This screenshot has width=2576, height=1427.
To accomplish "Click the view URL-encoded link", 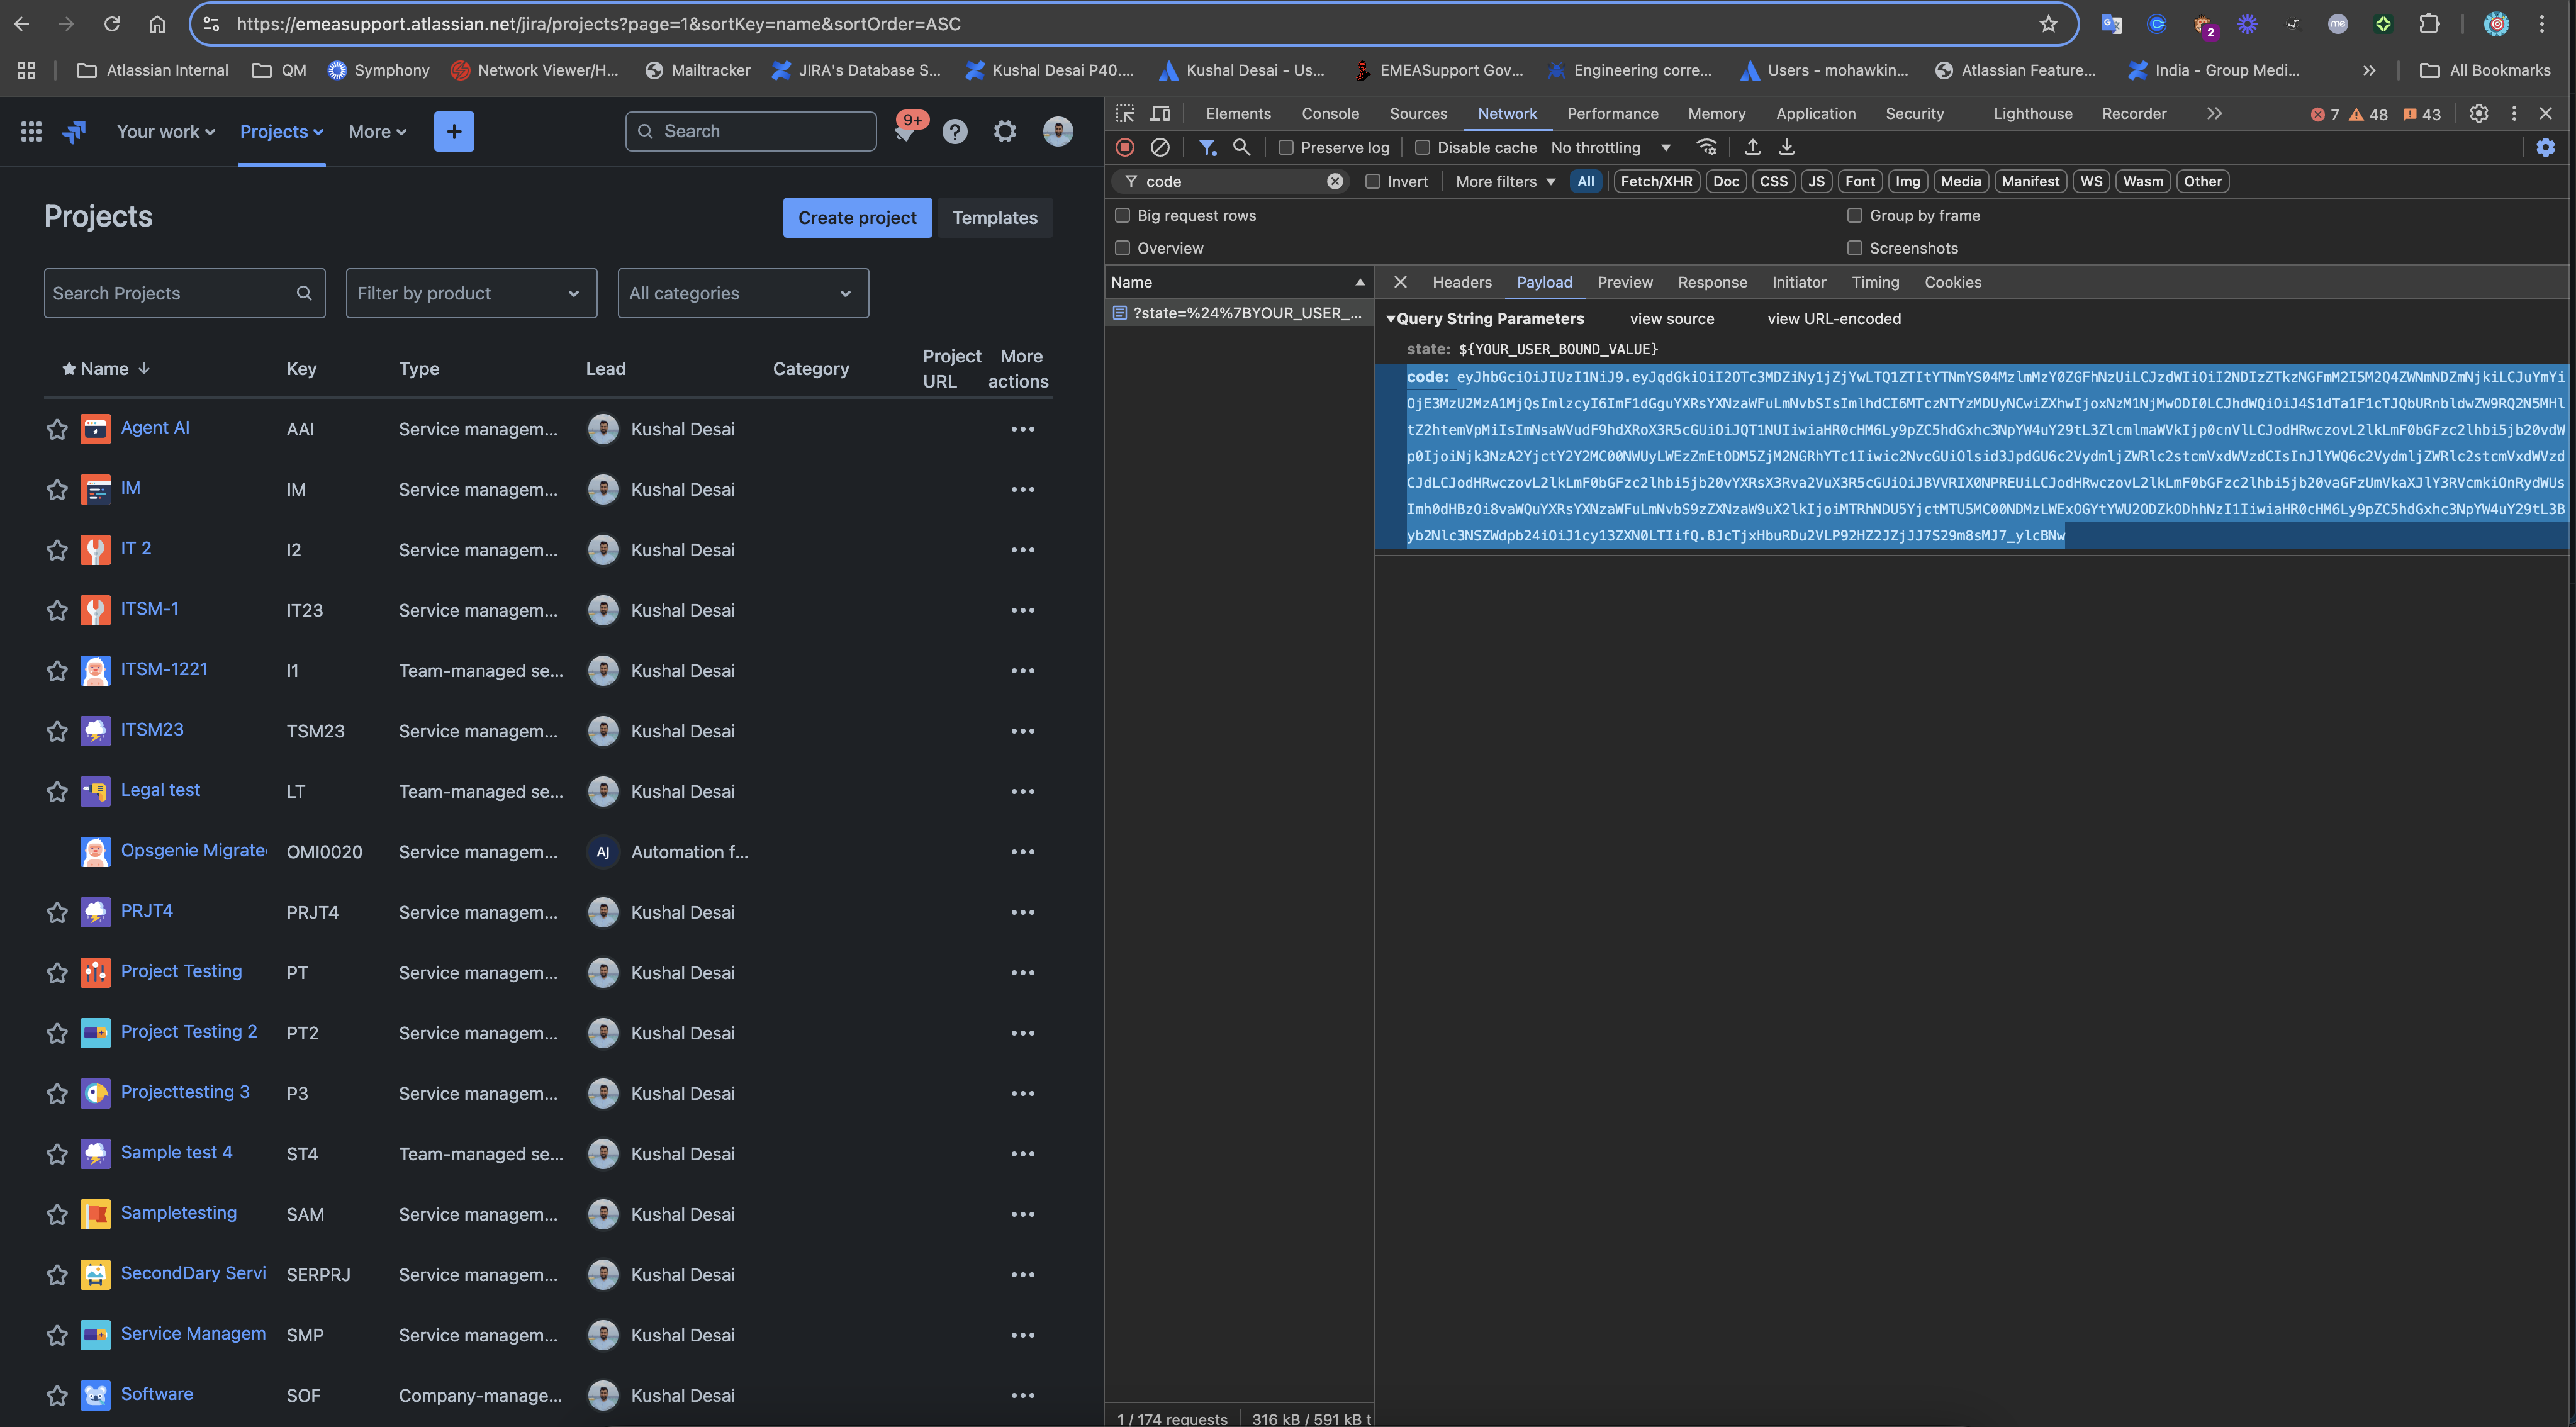I will point(1834,318).
